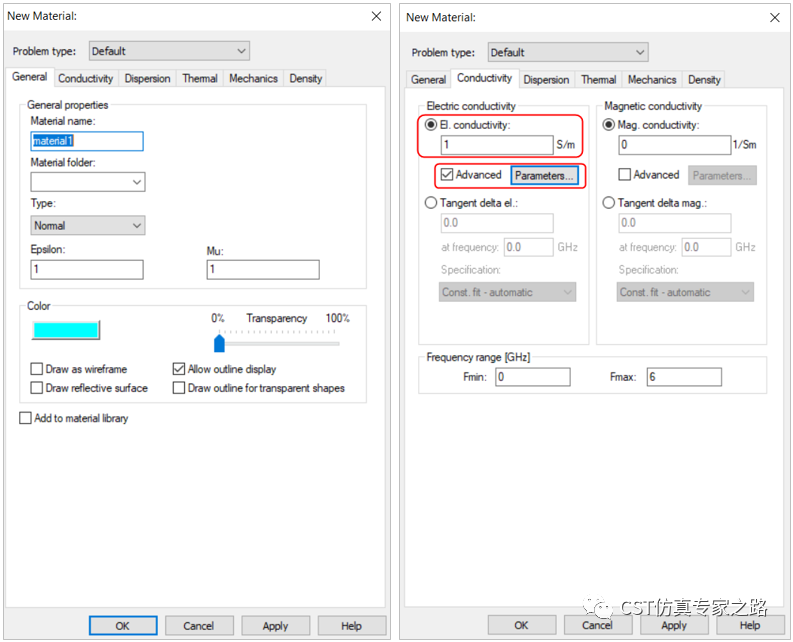Image resolution: width=793 pixels, height=642 pixels.
Task: Open Mechanics tab in right dialog
Action: 652,79
